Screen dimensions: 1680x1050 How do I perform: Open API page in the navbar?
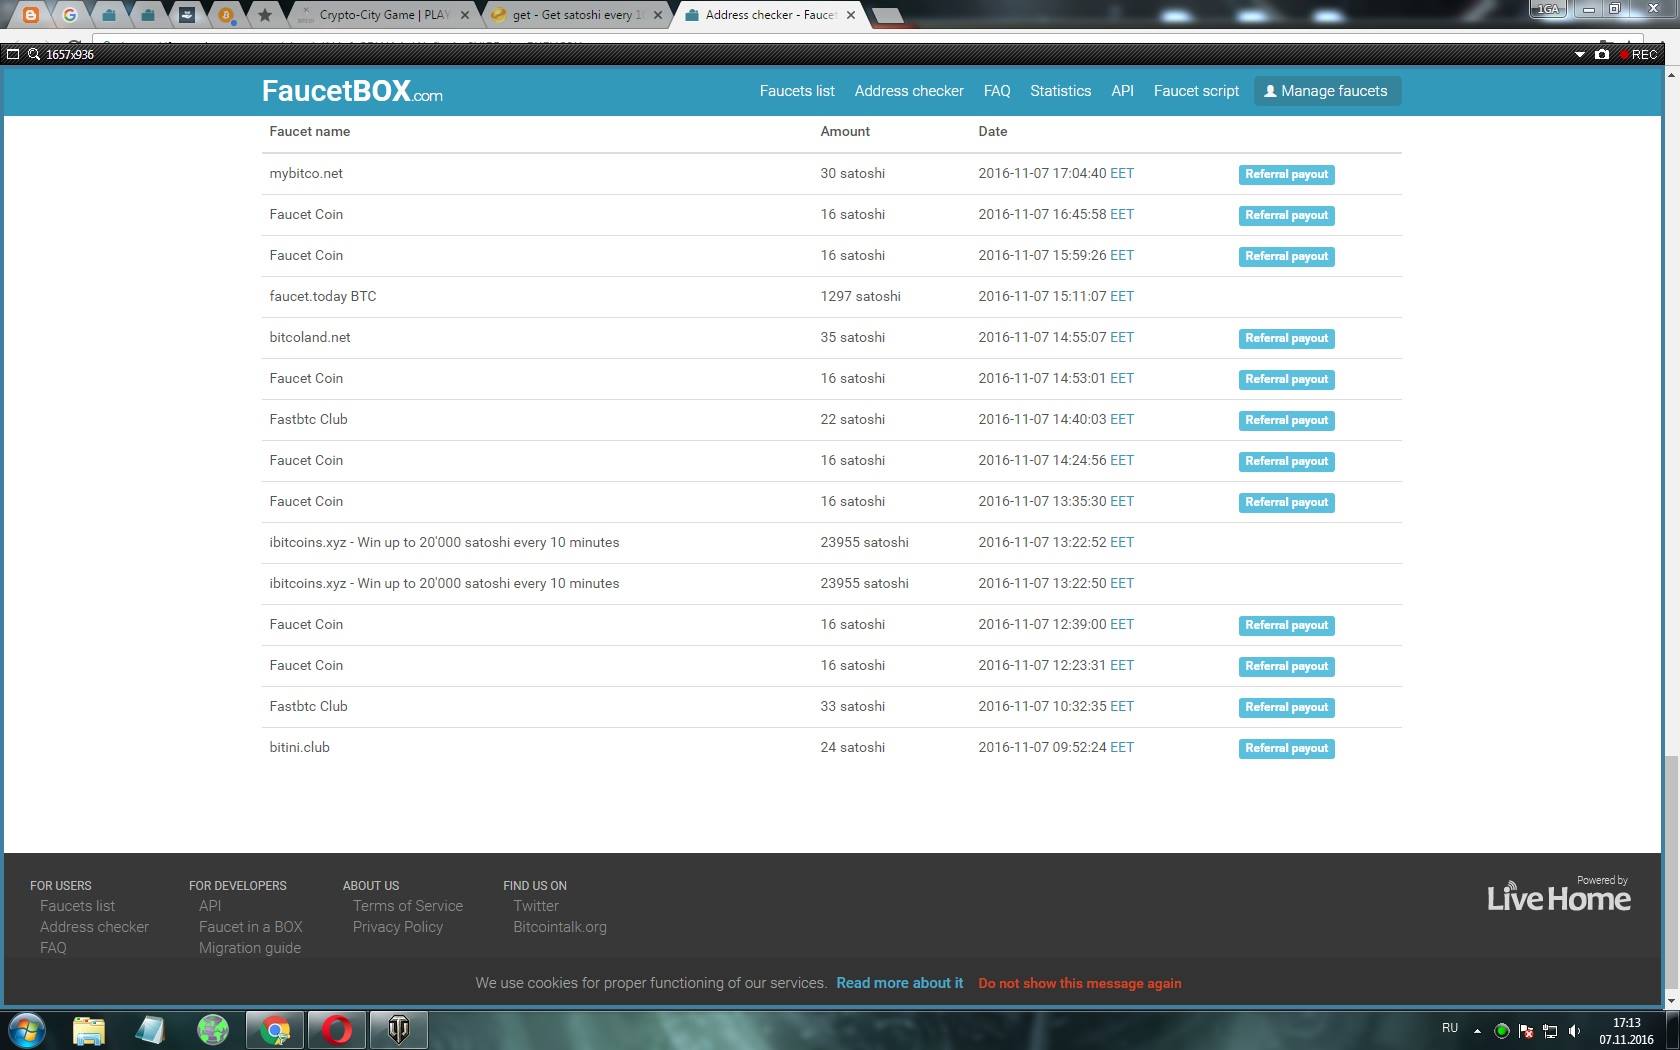[1122, 91]
